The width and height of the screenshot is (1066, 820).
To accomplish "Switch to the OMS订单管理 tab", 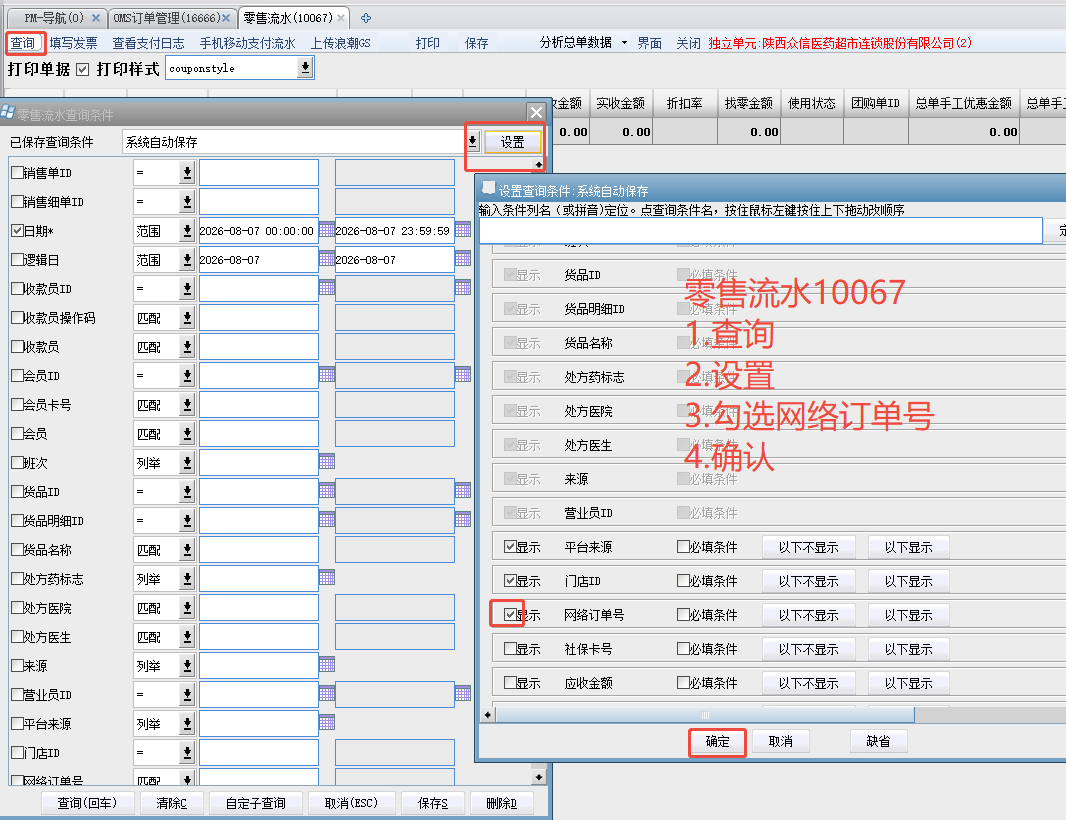I will click(x=166, y=18).
